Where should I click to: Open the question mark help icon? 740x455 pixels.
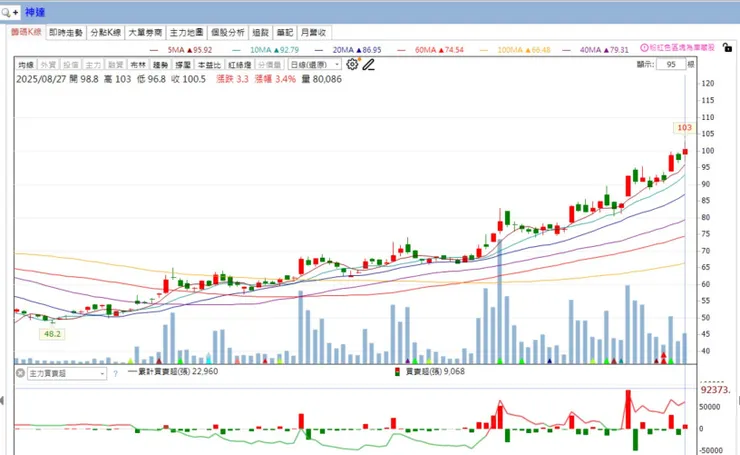pos(115,374)
